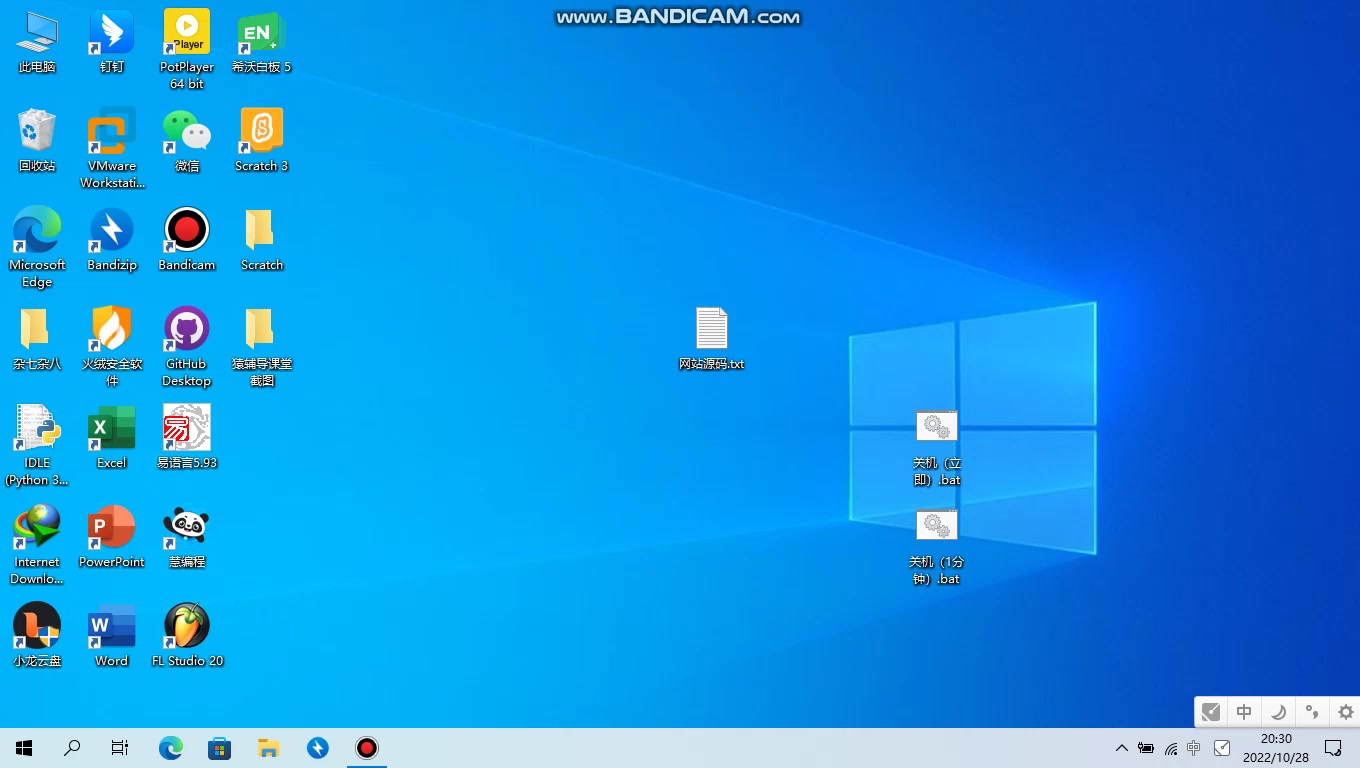Viewport: 1360px width, 768px height.
Task: Open the Task View button in the taskbar
Action: click(120, 748)
